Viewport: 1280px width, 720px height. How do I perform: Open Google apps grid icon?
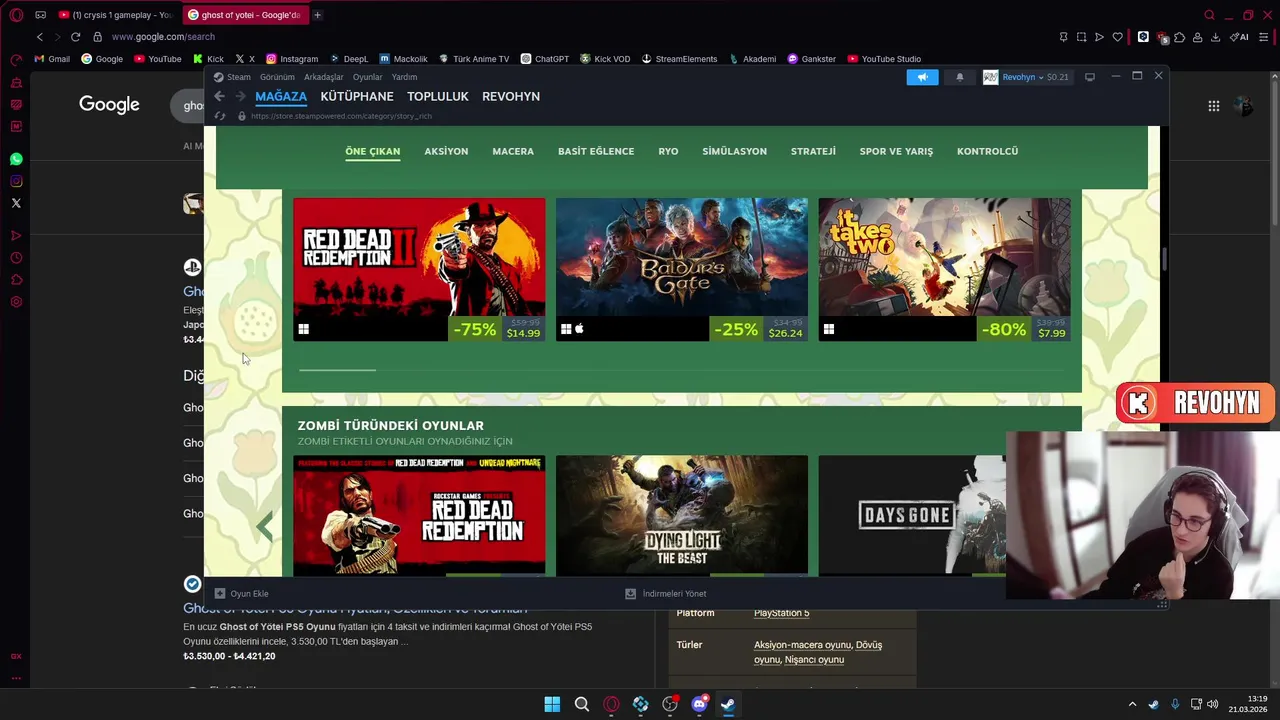1213,105
